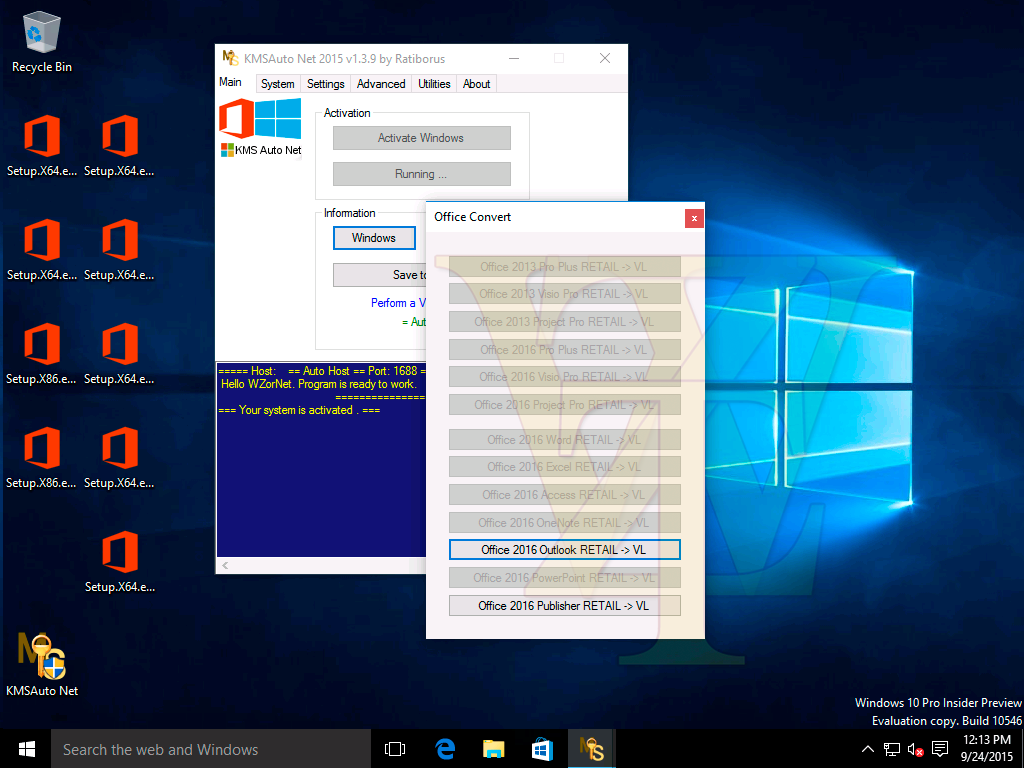Click Office 2016 OneNote RETAIL -> VL
1024x768 pixels.
564,522
